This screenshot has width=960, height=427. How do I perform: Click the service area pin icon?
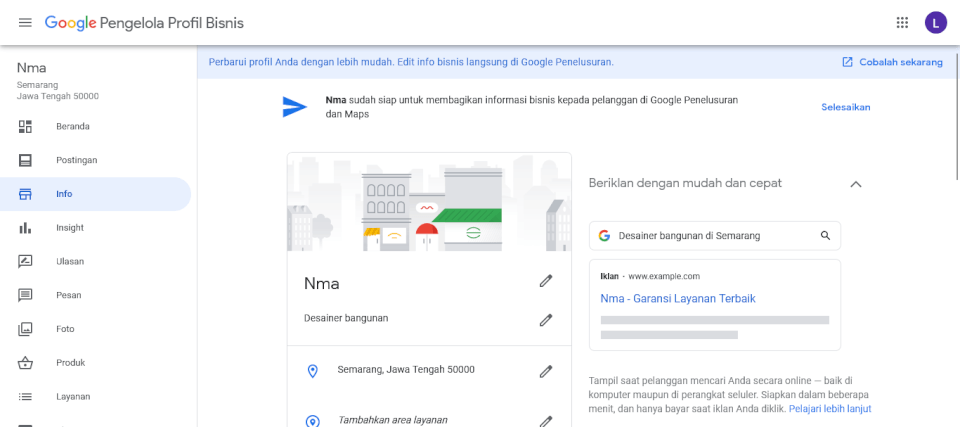(x=312, y=421)
